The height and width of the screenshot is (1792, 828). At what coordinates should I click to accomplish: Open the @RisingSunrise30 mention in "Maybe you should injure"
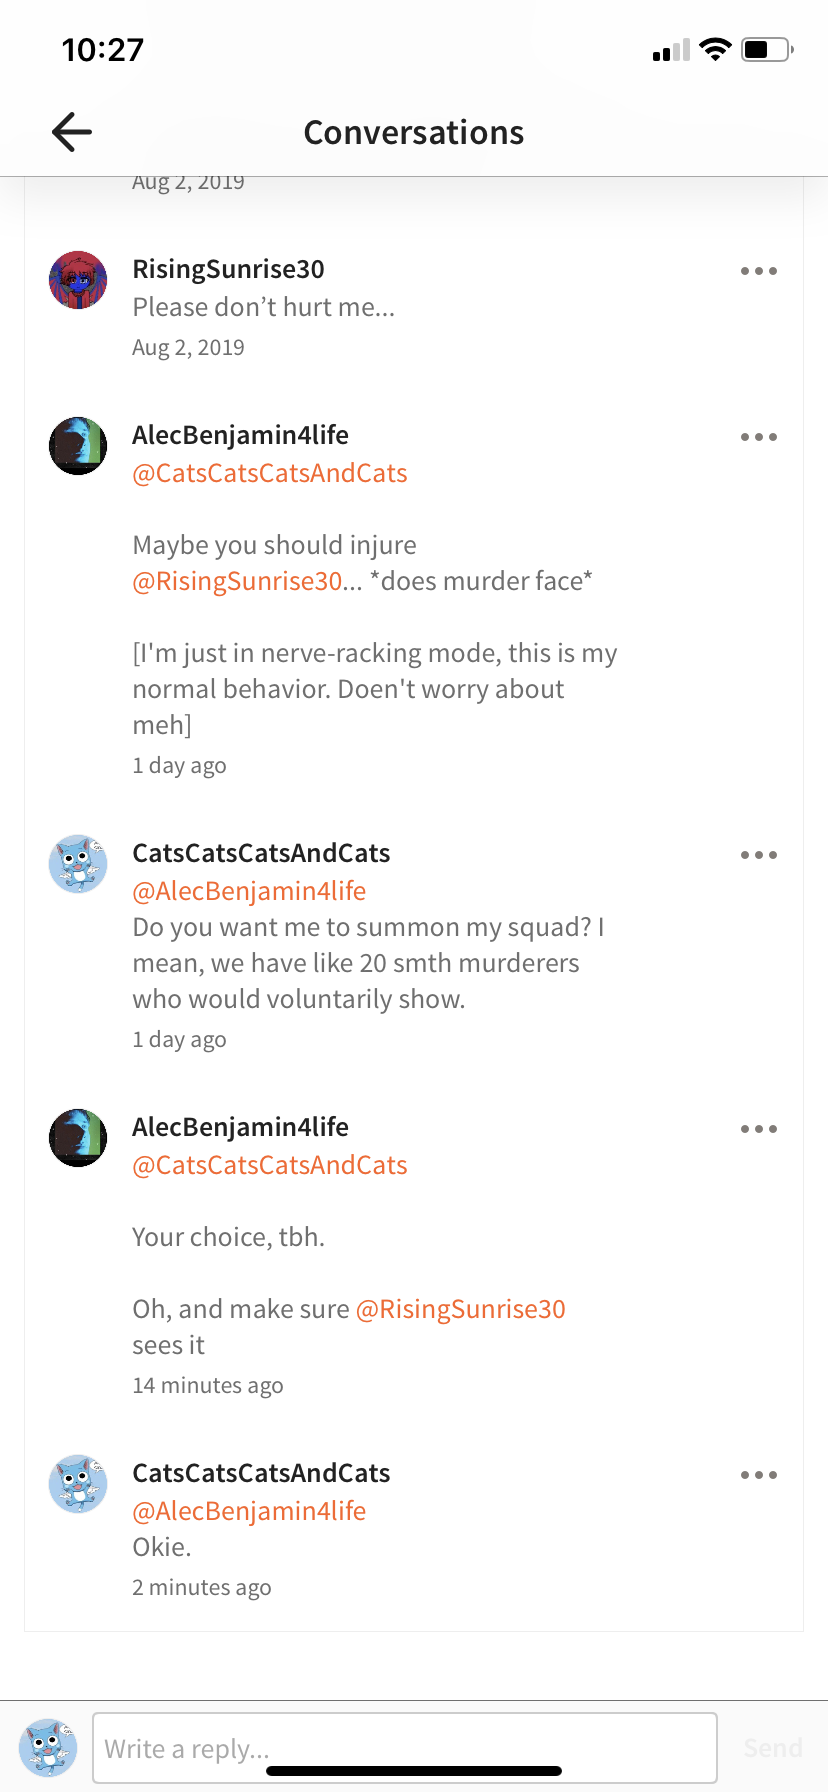237,581
